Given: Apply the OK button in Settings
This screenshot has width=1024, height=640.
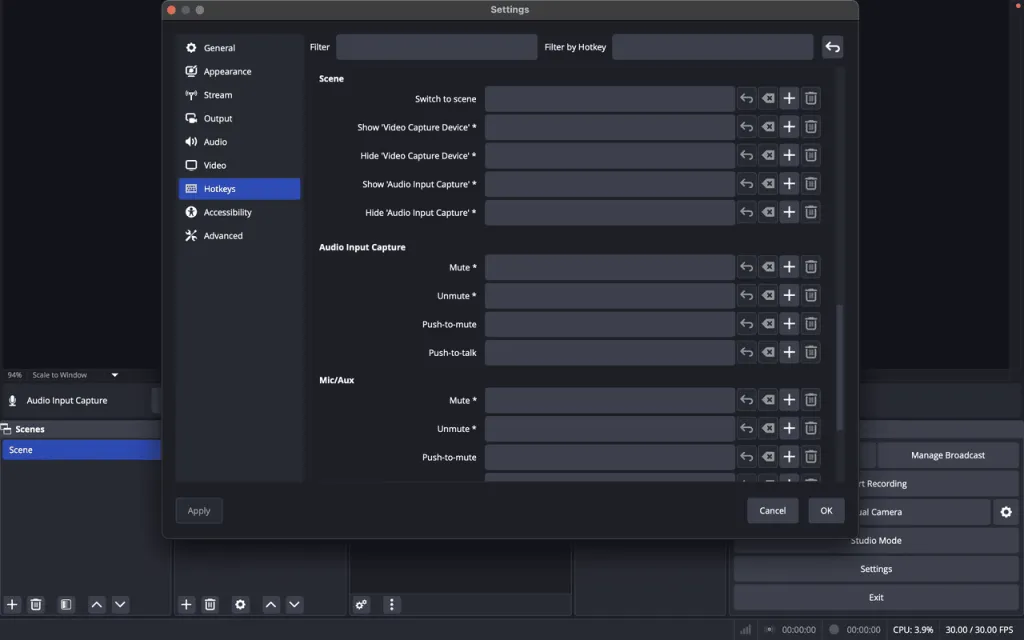Looking at the screenshot, I should [826, 511].
